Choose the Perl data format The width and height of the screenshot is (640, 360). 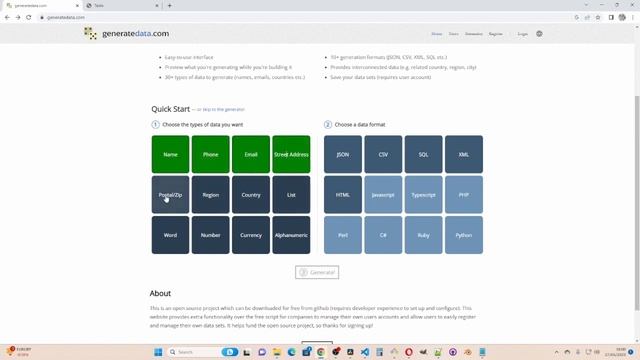pyautogui.click(x=343, y=235)
